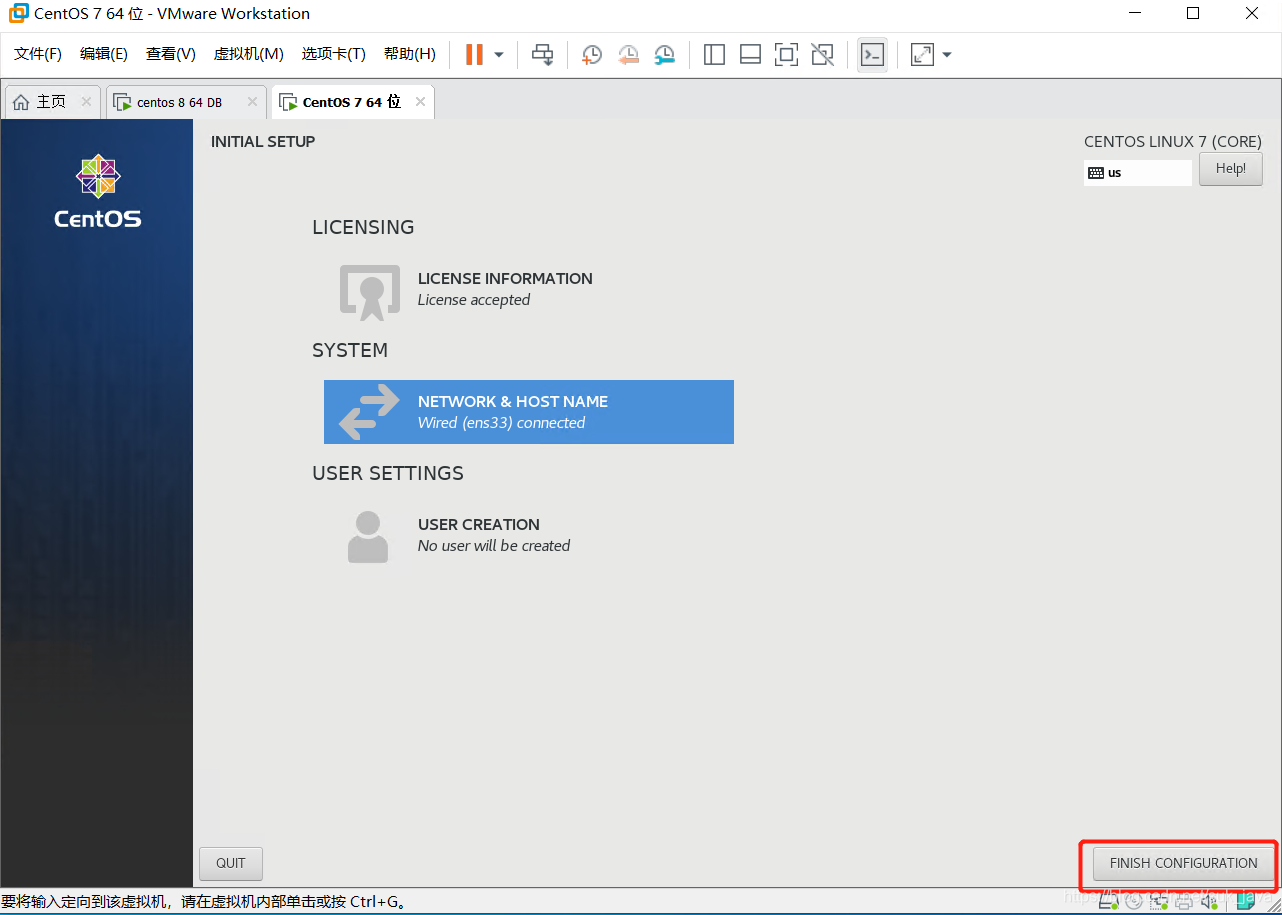Take a snapshot of the VM
Viewport: 1282px width, 915px height.
pyautogui.click(x=592, y=55)
